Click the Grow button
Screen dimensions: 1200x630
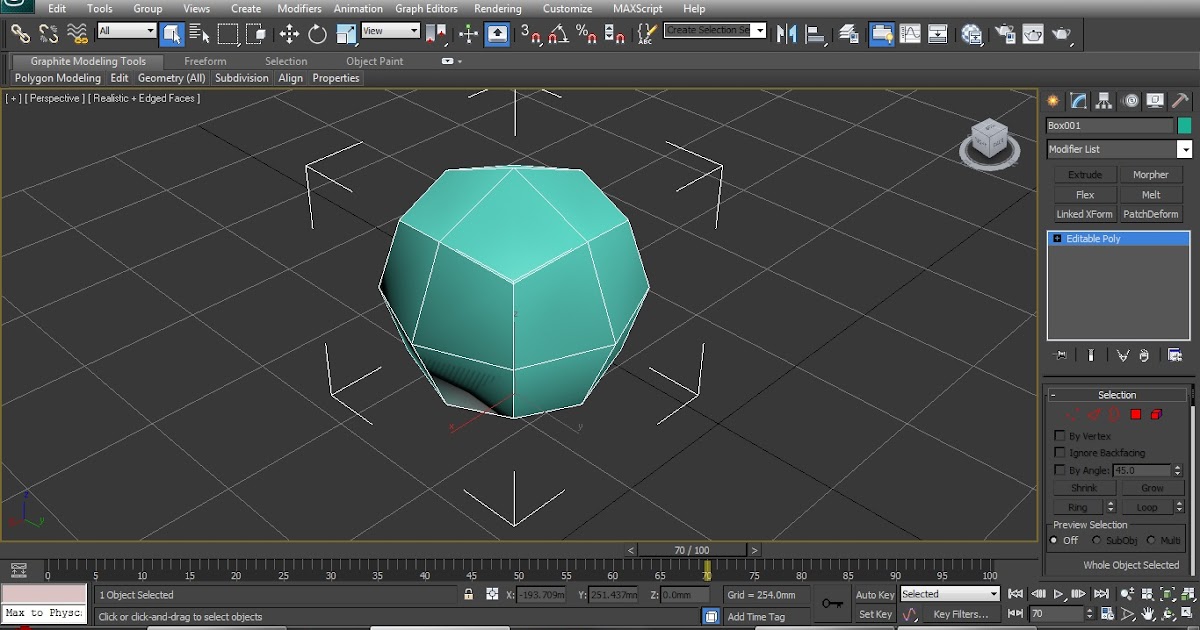click(1152, 488)
